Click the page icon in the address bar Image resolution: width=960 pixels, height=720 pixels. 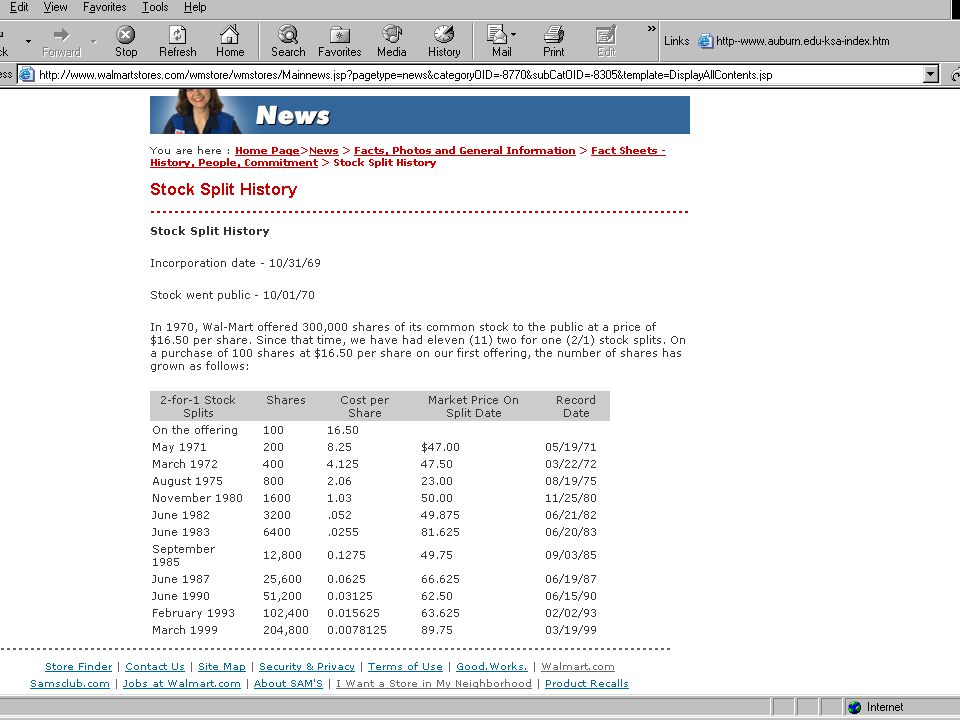(x=27, y=75)
